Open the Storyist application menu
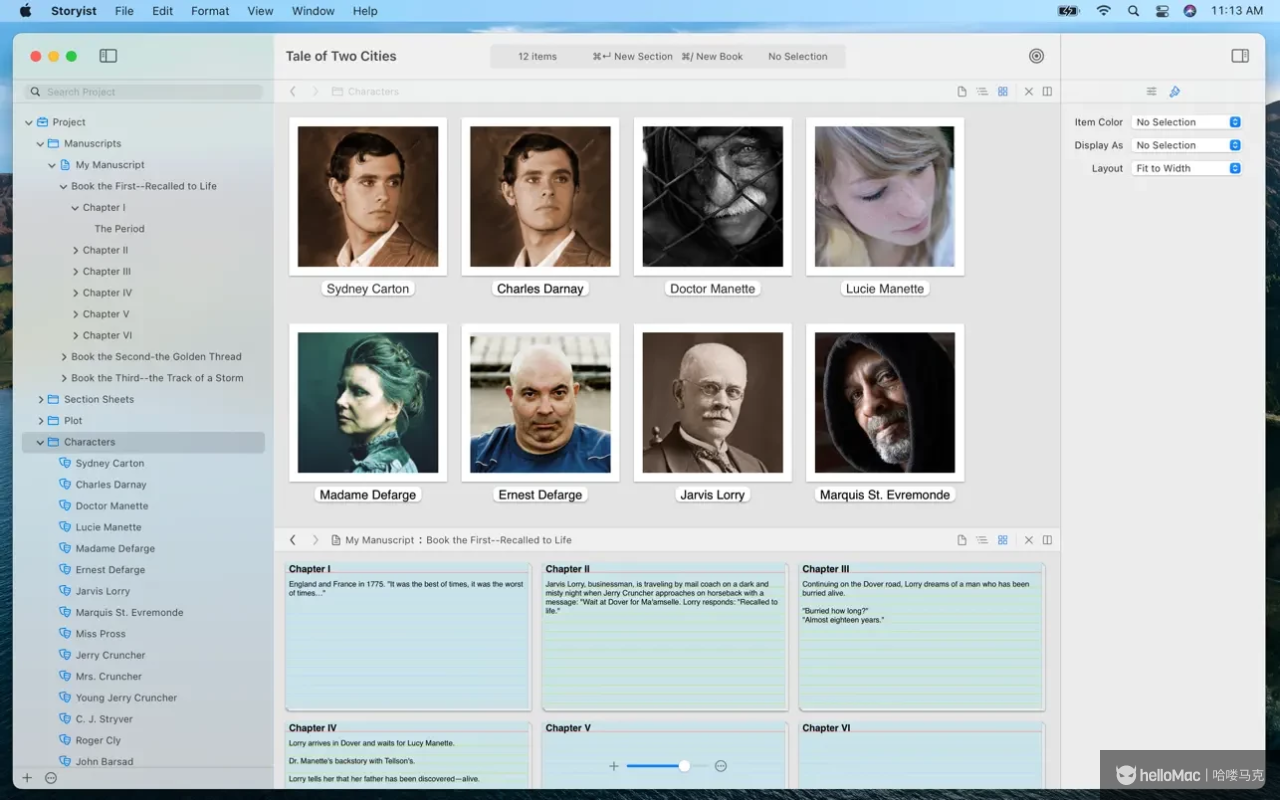1280x800 pixels. click(x=75, y=11)
